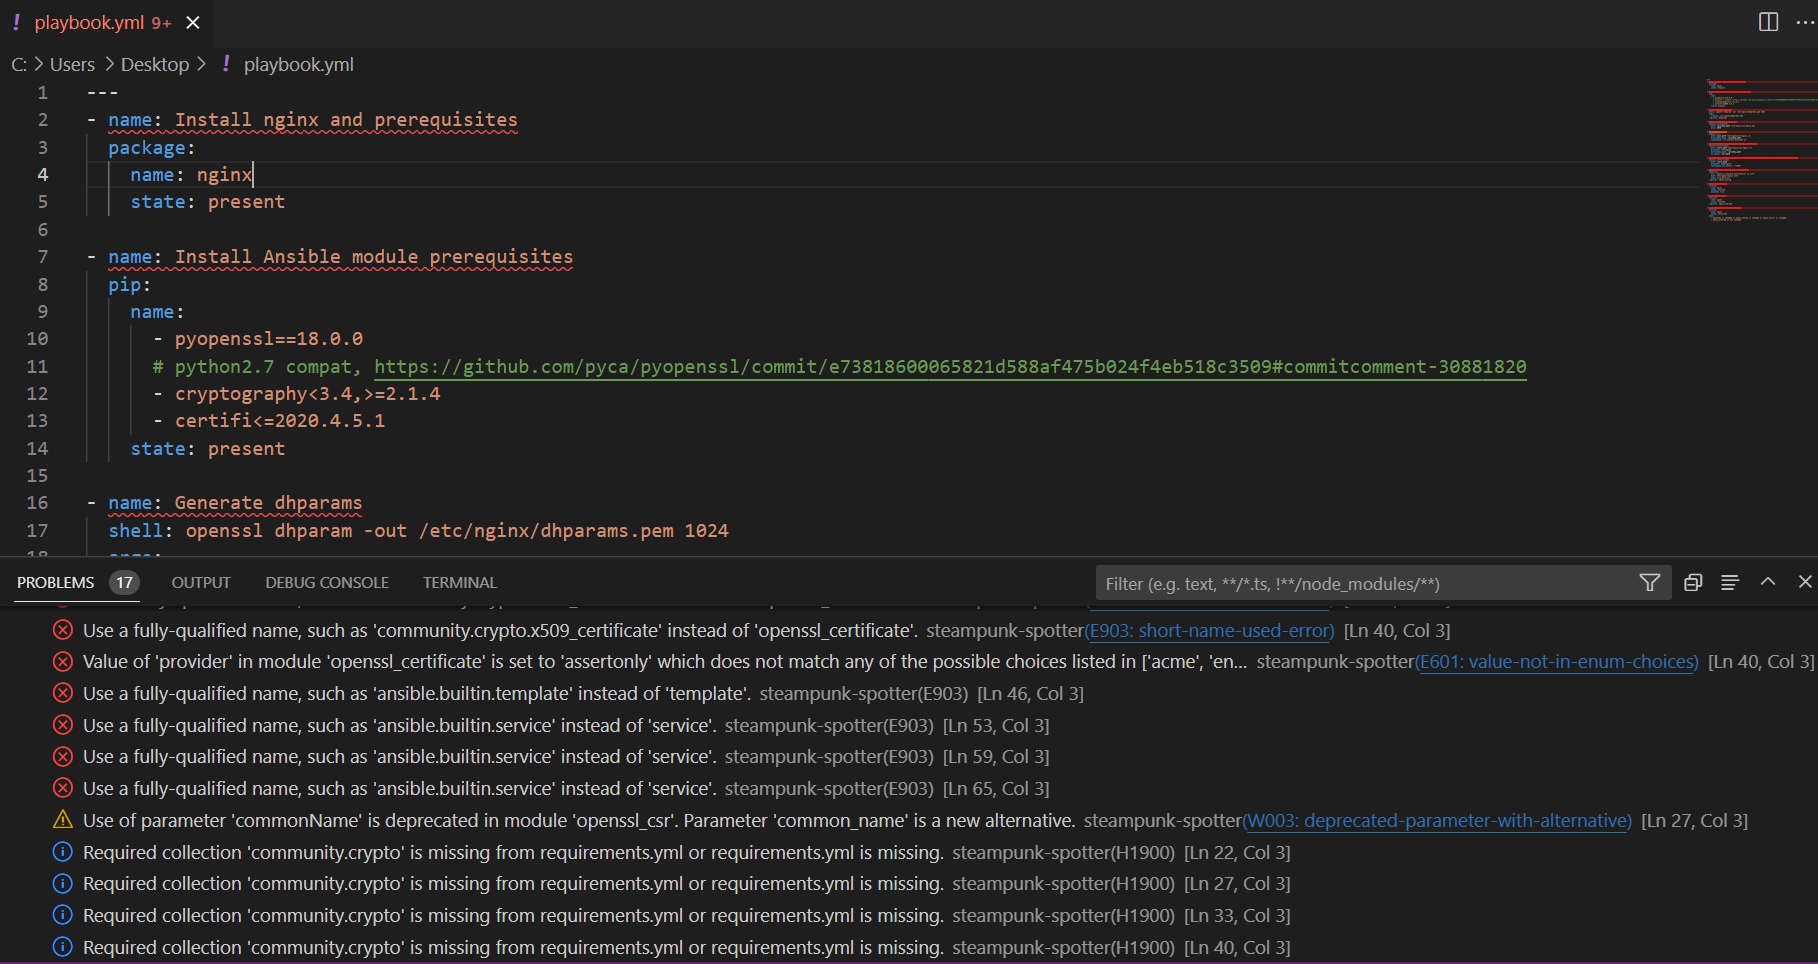Click the problems filter text field
Screen dimensions: 1818x964
pos(1360,584)
